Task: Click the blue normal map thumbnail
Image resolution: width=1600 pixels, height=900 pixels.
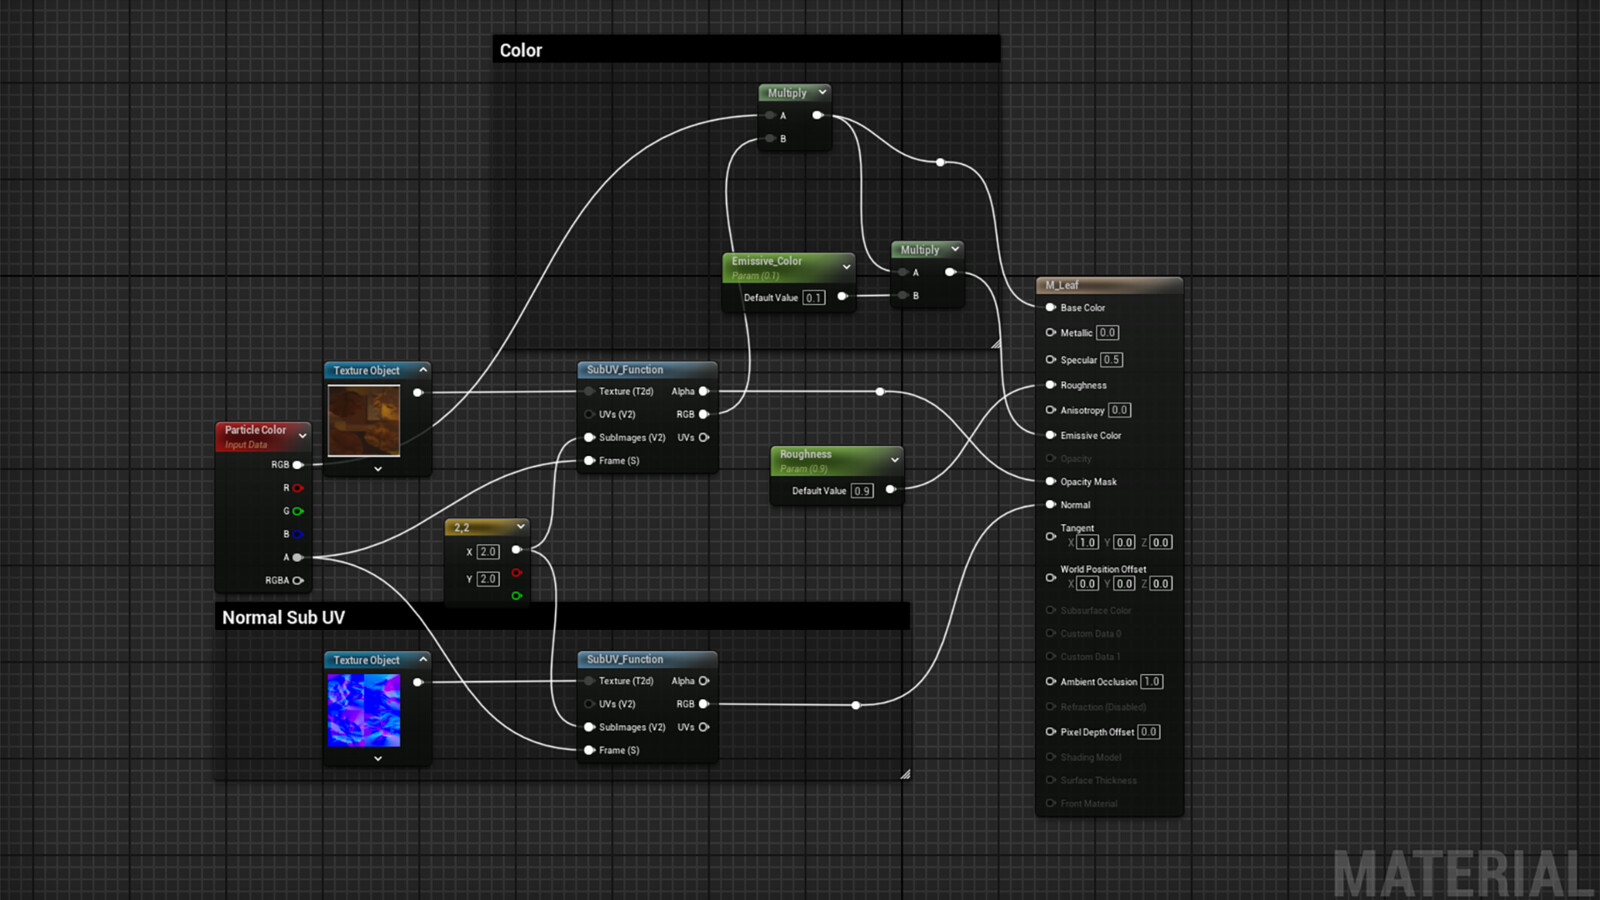Action: click(x=364, y=710)
